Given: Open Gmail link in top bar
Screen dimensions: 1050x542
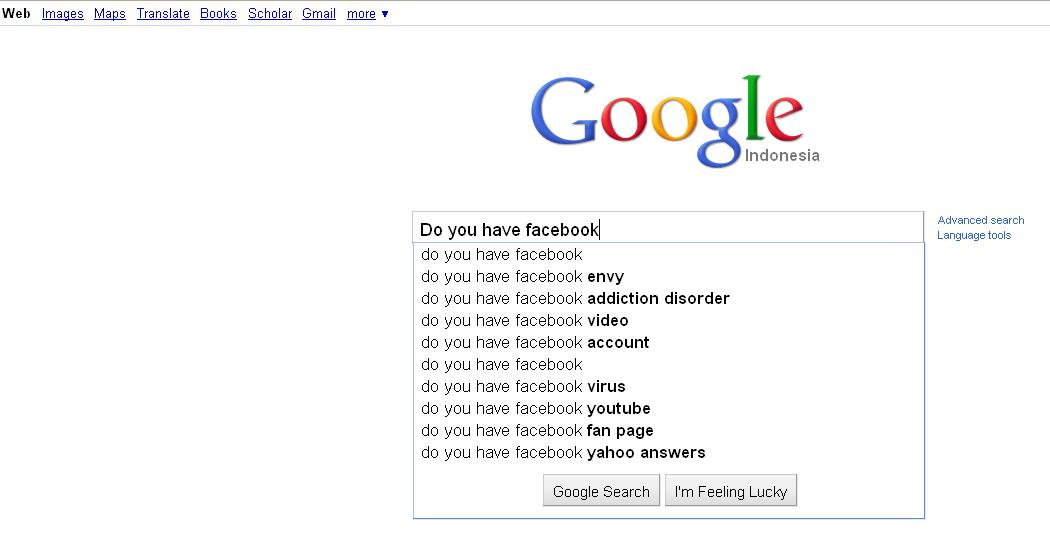Looking at the screenshot, I should click(319, 13).
